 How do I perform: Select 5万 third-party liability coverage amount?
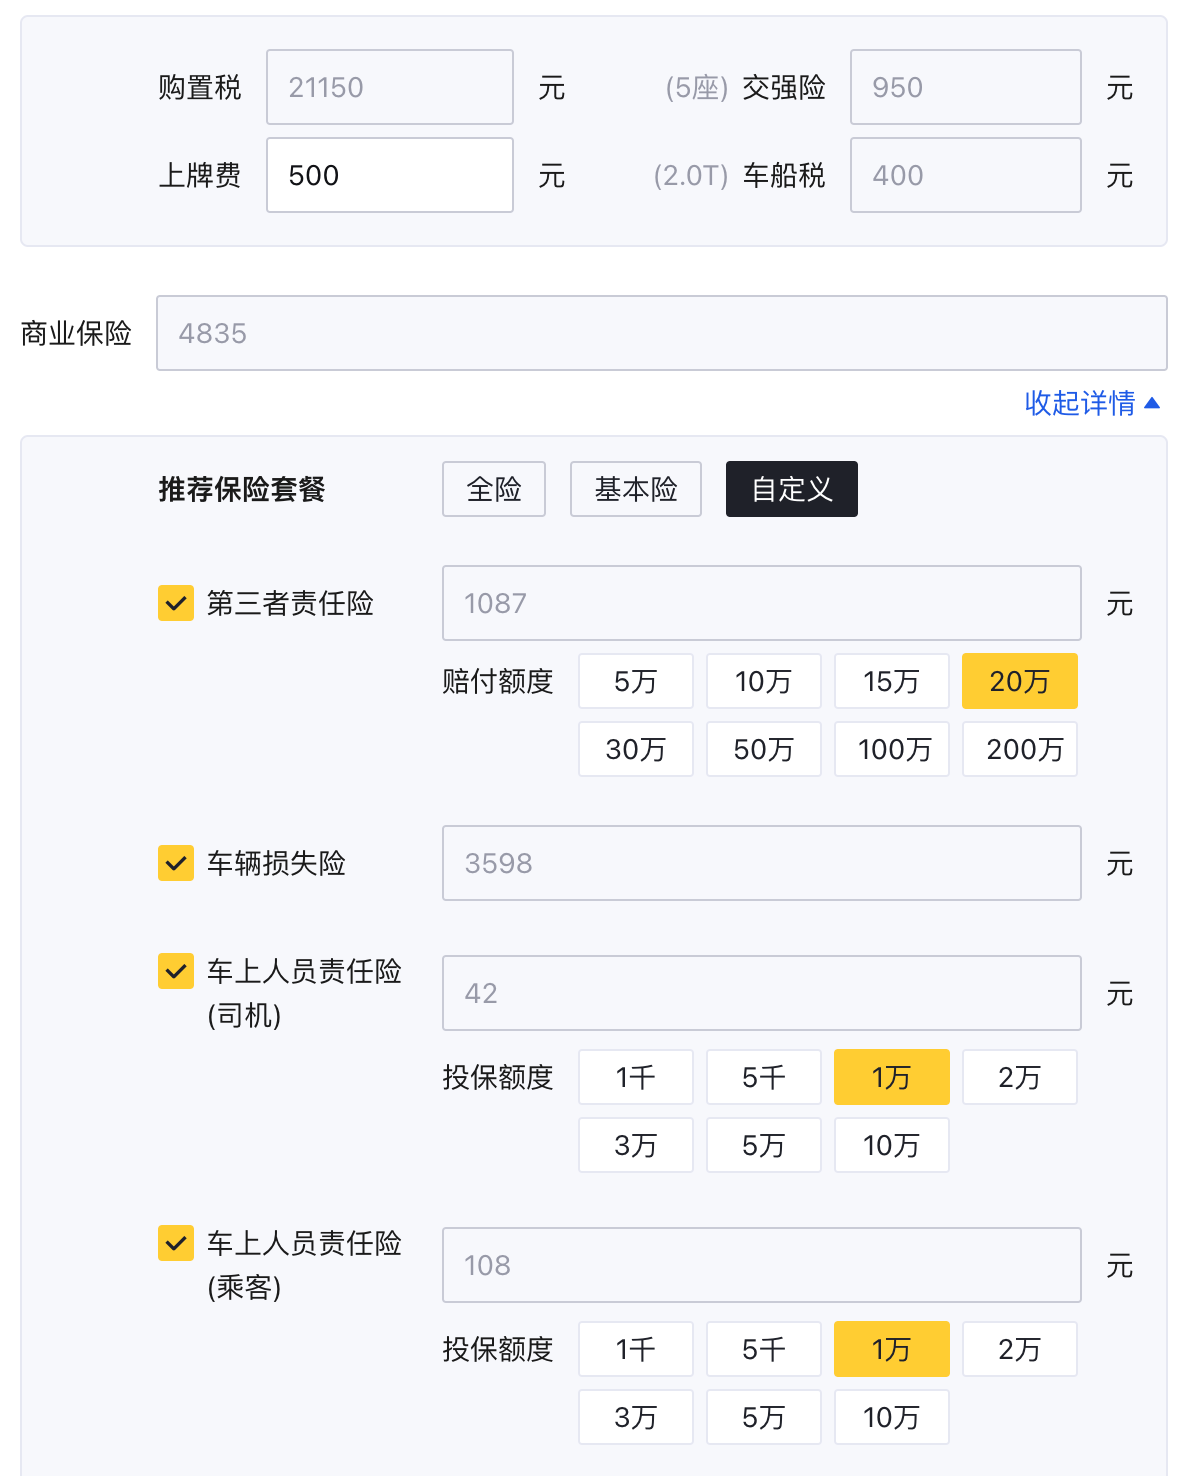635,681
